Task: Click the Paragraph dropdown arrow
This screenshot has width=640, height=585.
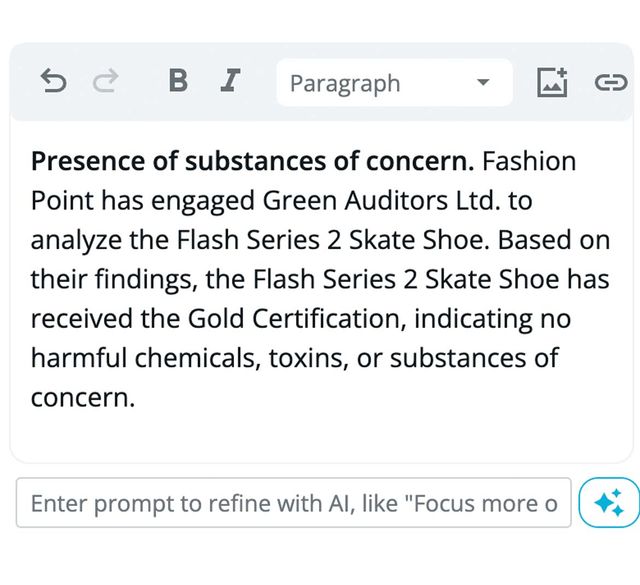Action: click(x=483, y=83)
